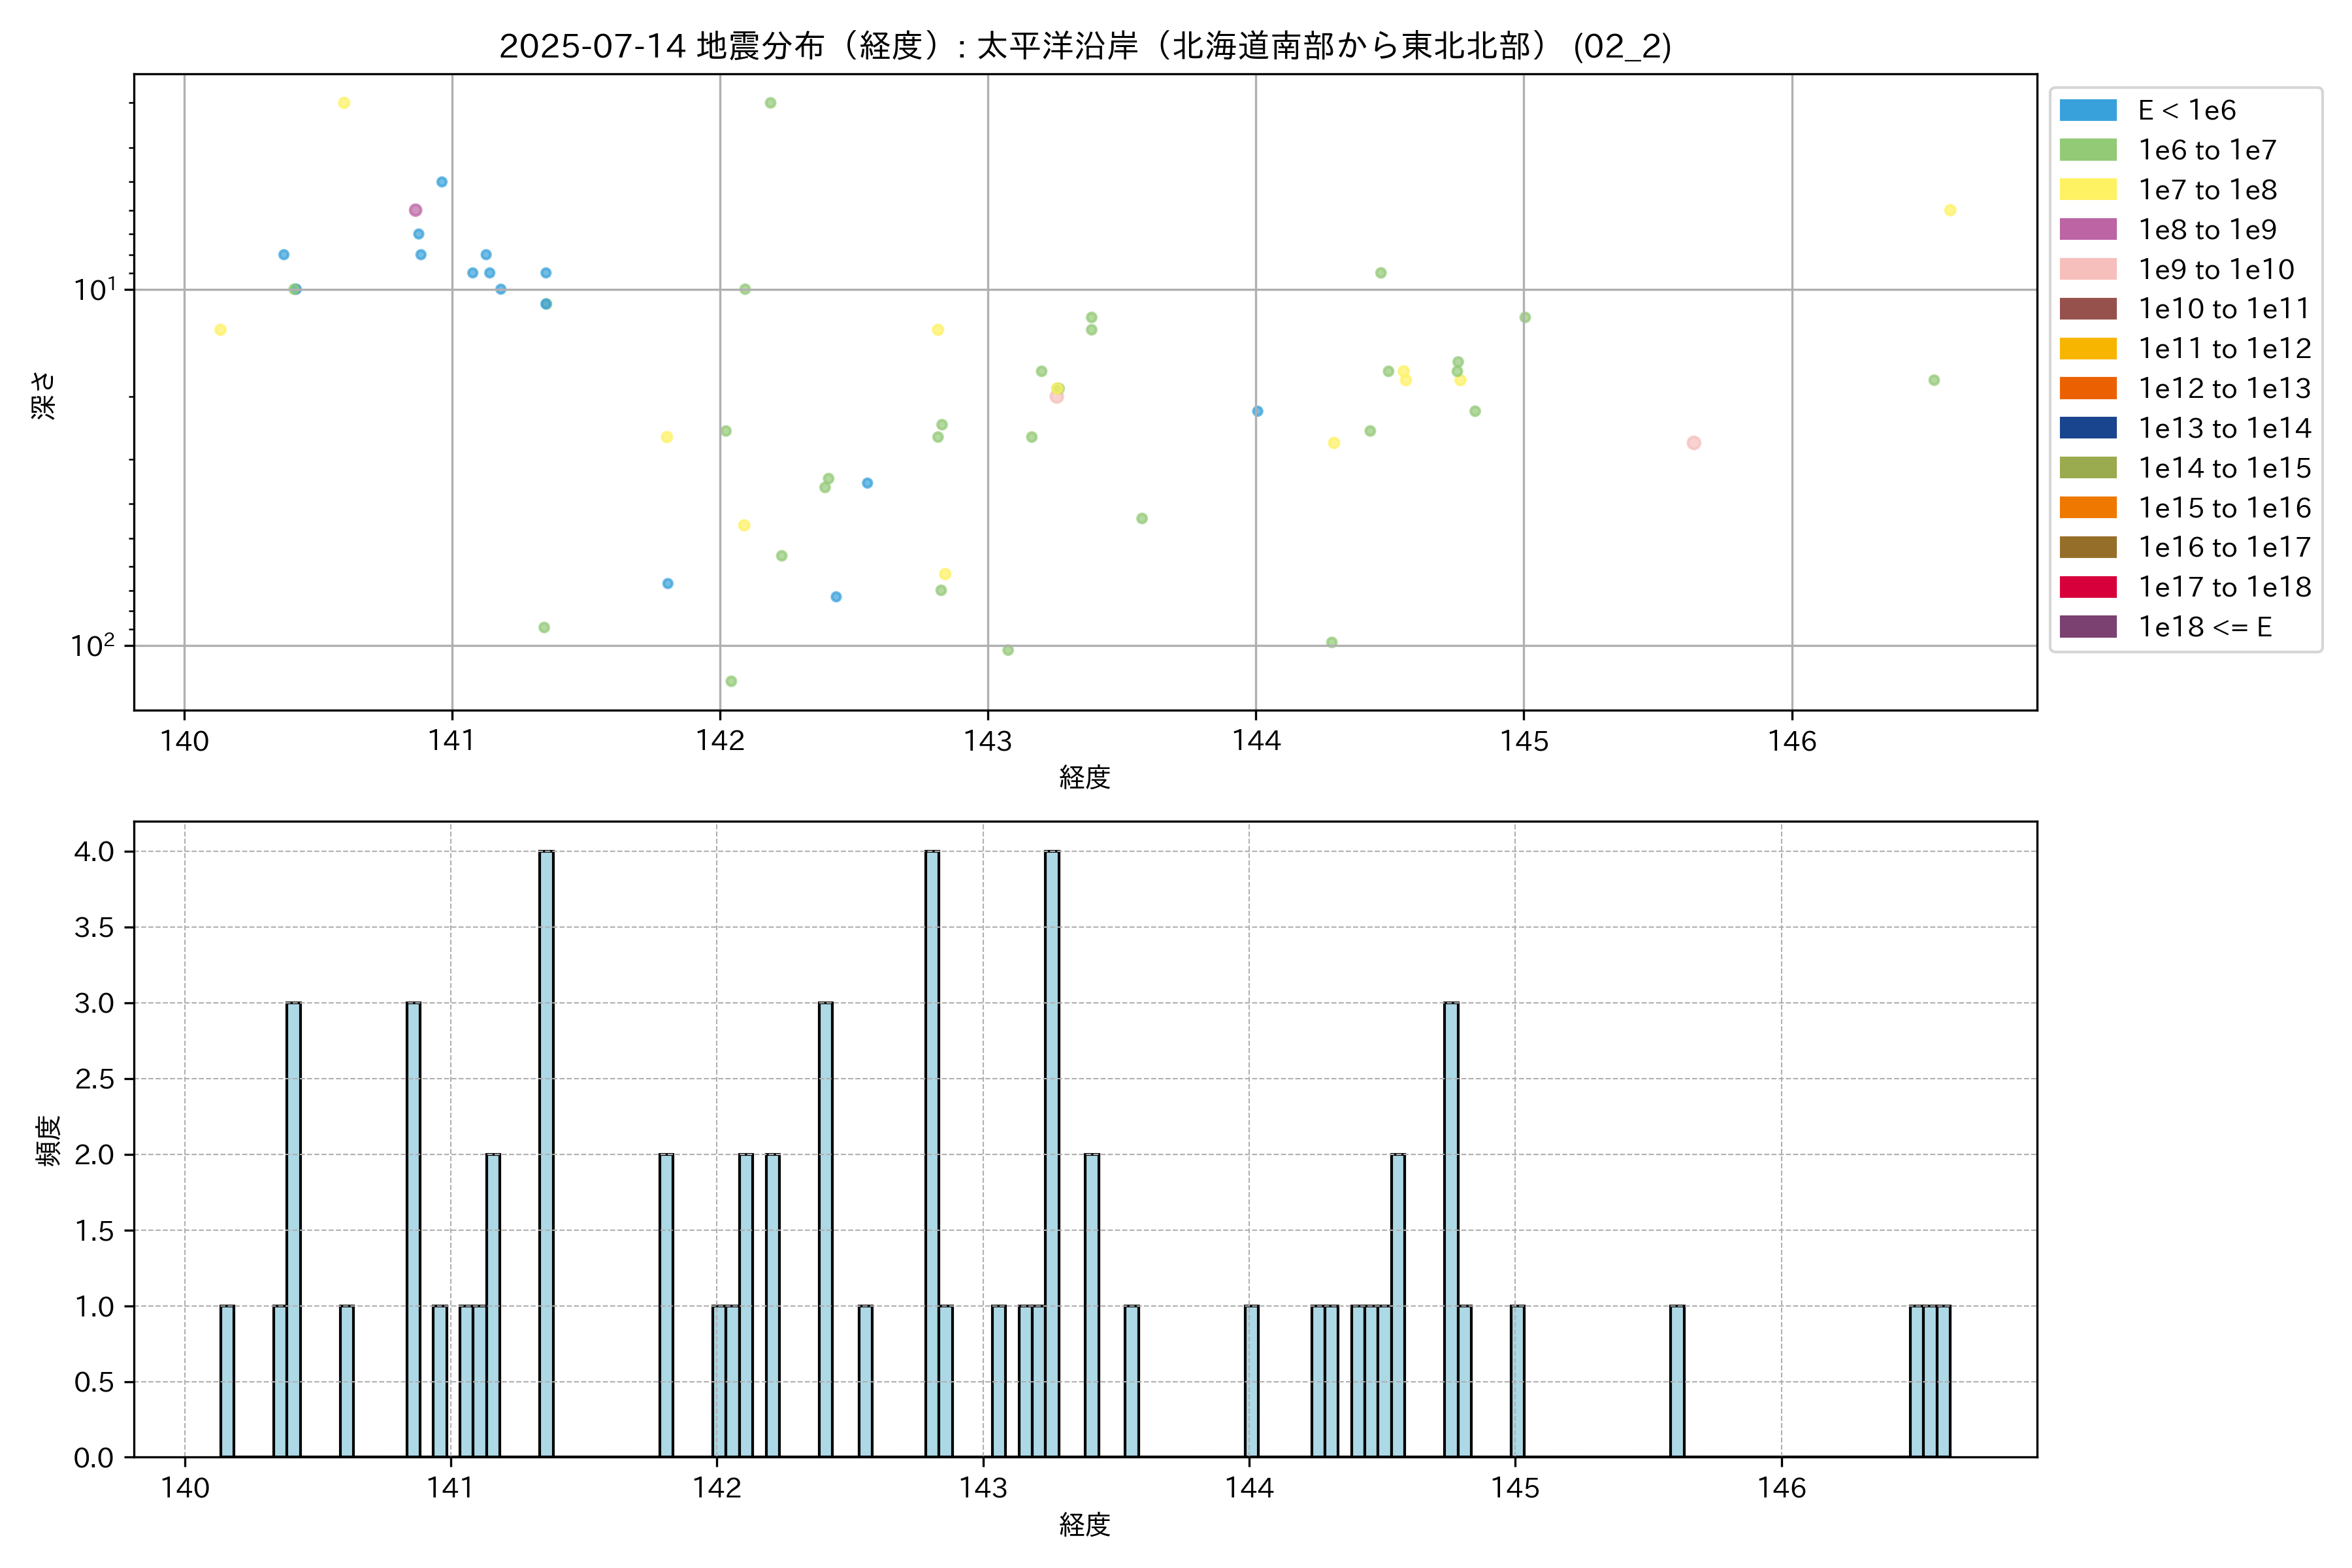Click the pink 1e9 to 1e10 swatch
Image resolution: width=2352 pixels, height=1568 pixels.
(x=2087, y=269)
